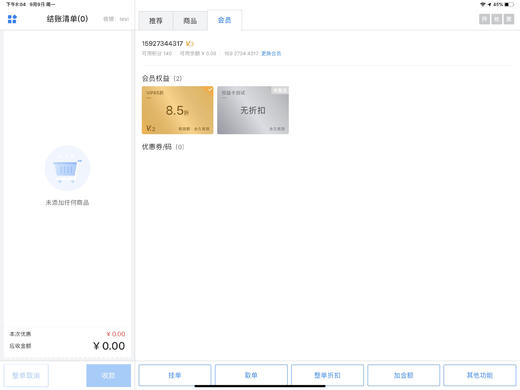520x390 pixels.
Task: Click the Wi-Fi icon in the status bar
Action: pos(482,4)
